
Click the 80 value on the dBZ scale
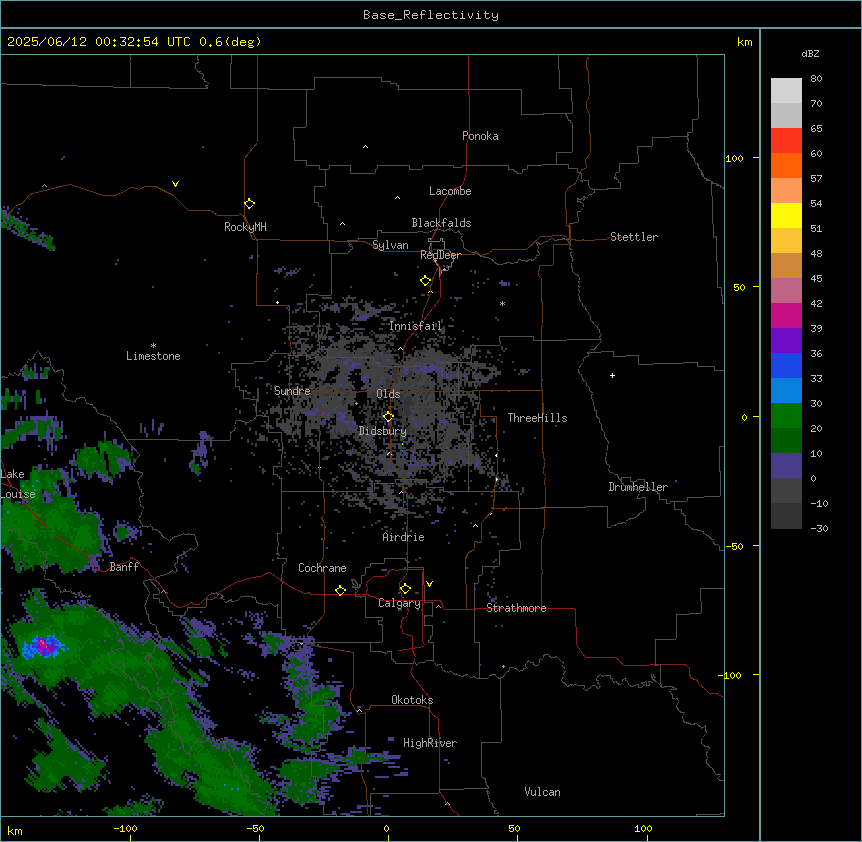[x=816, y=79]
